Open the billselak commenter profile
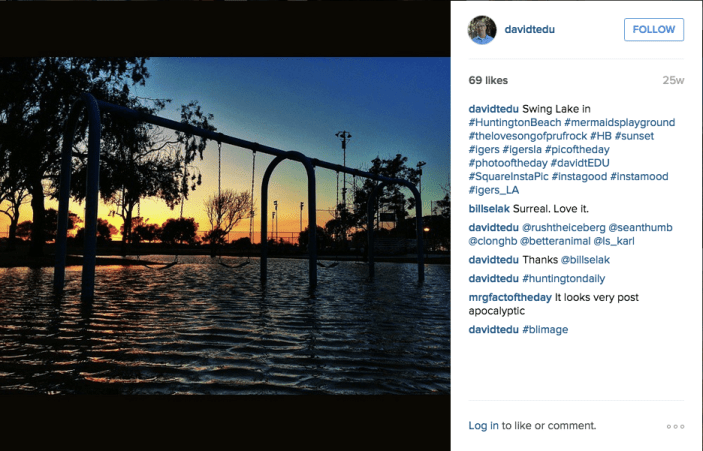Image resolution: width=703 pixels, height=451 pixels. pos(489,209)
